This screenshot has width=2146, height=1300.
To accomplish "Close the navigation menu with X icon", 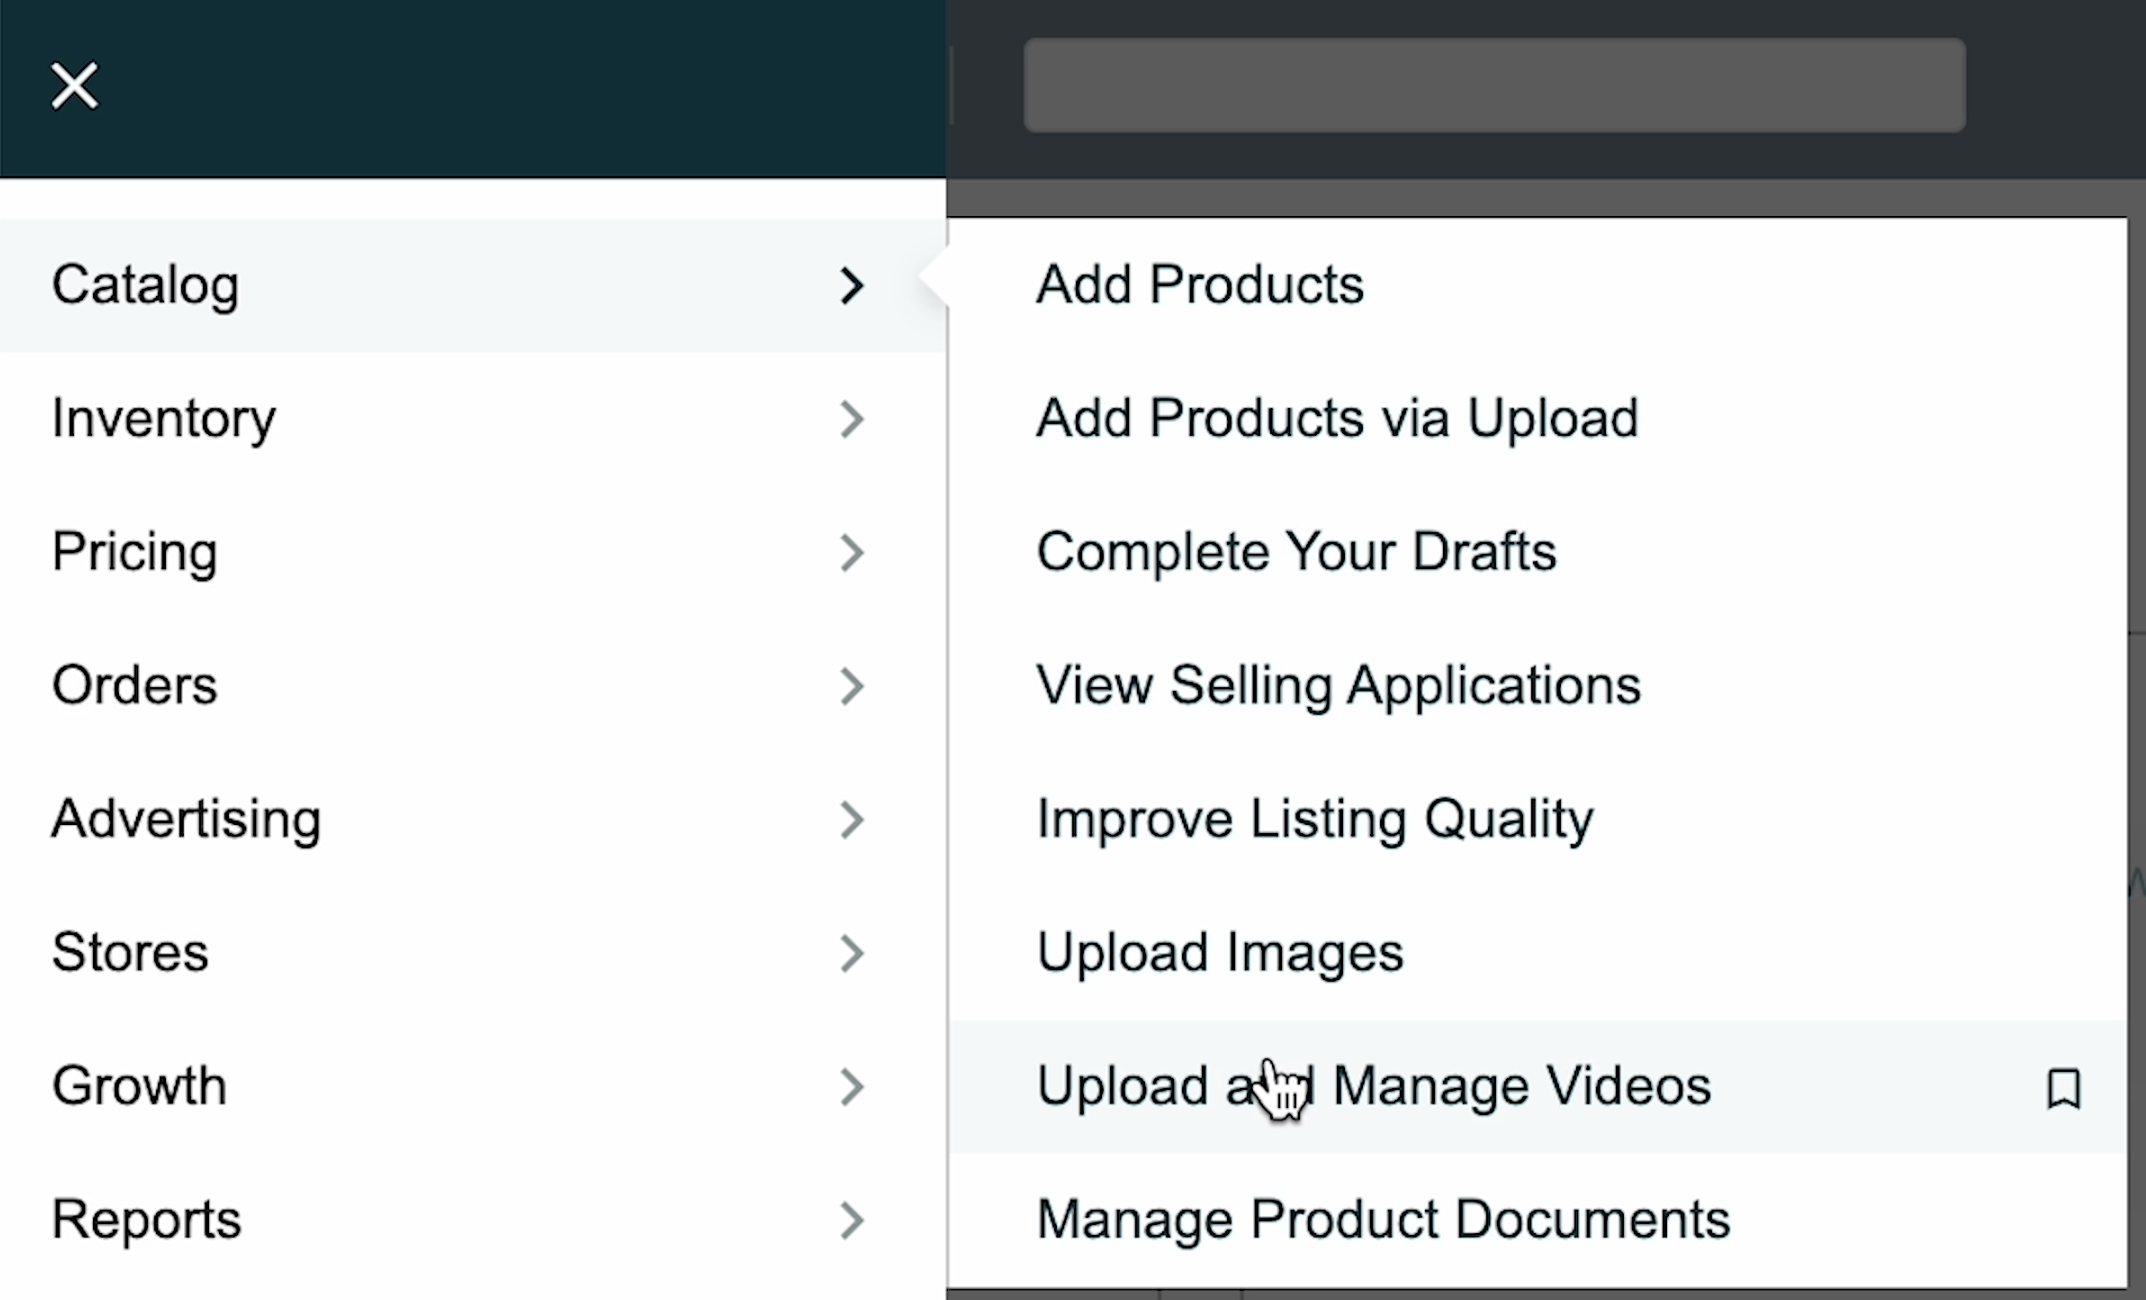I will pyautogui.click(x=75, y=86).
